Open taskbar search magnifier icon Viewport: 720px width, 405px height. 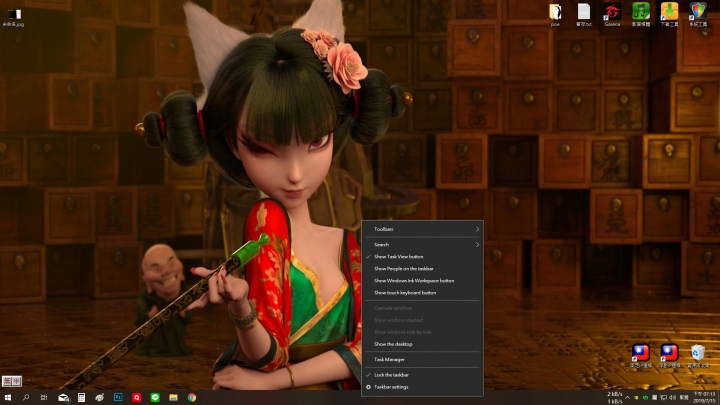tap(26, 398)
